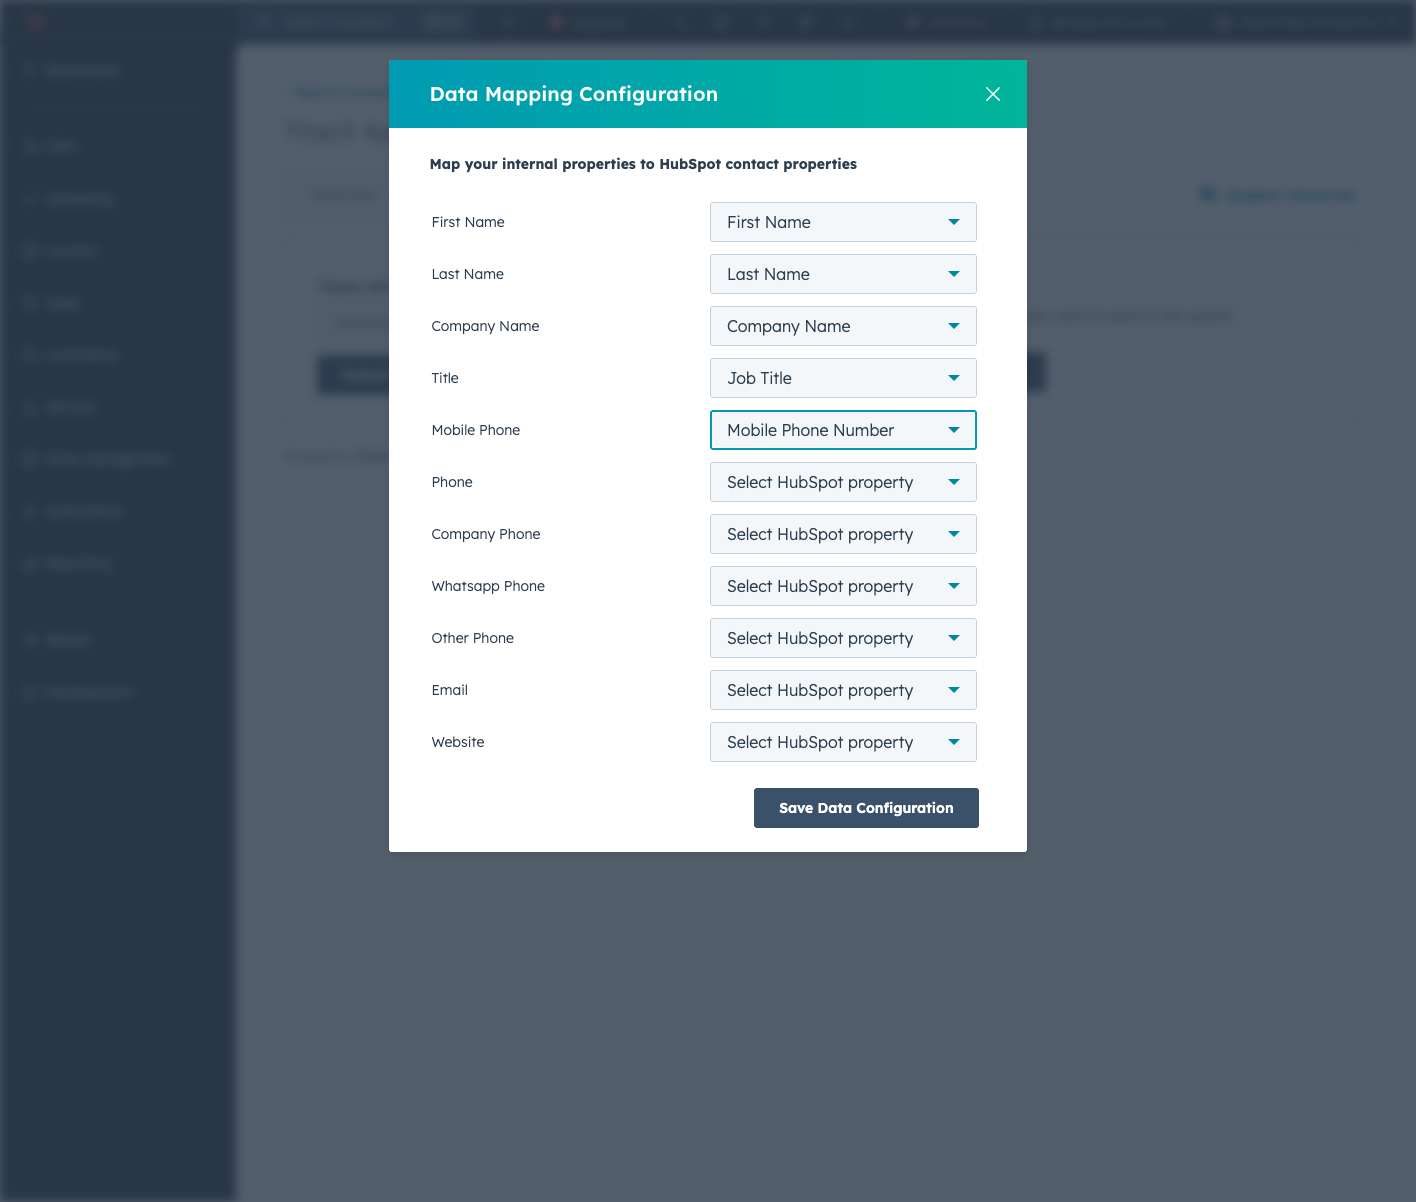Click the 'Company Name' internal property label
Screen dimensions: 1416x1202
[x=485, y=326]
